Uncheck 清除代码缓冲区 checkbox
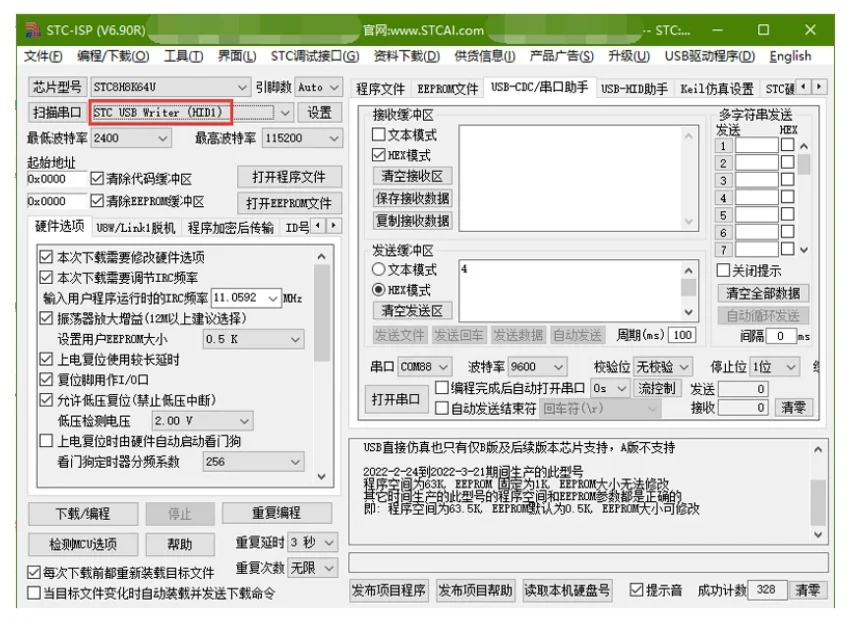The width and height of the screenshot is (851, 624). click(97, 179)
